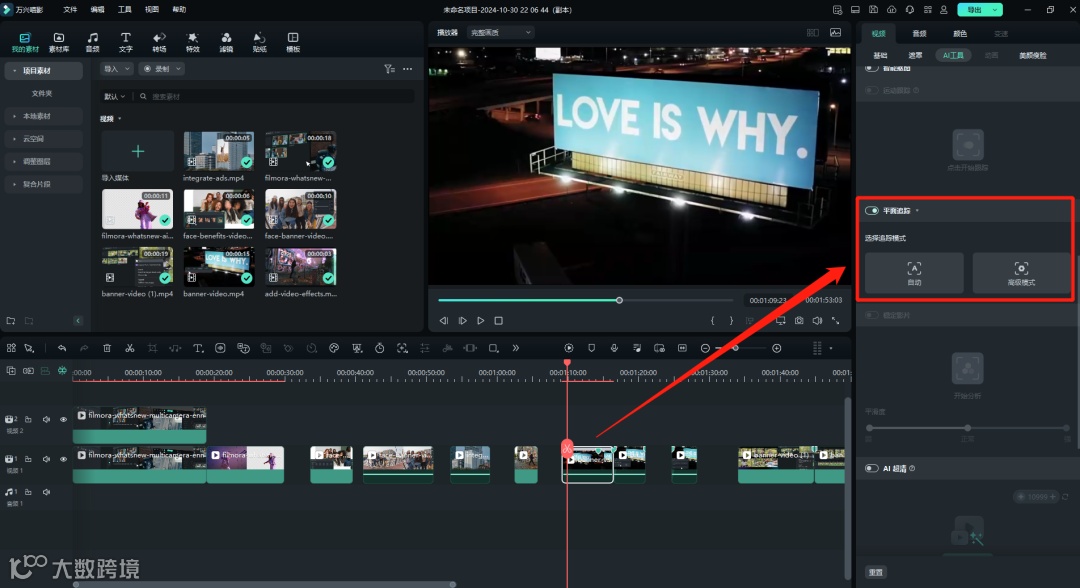Switch to the 颜色 tab in properties
The image size is (1080, 588).
(959, 33)
